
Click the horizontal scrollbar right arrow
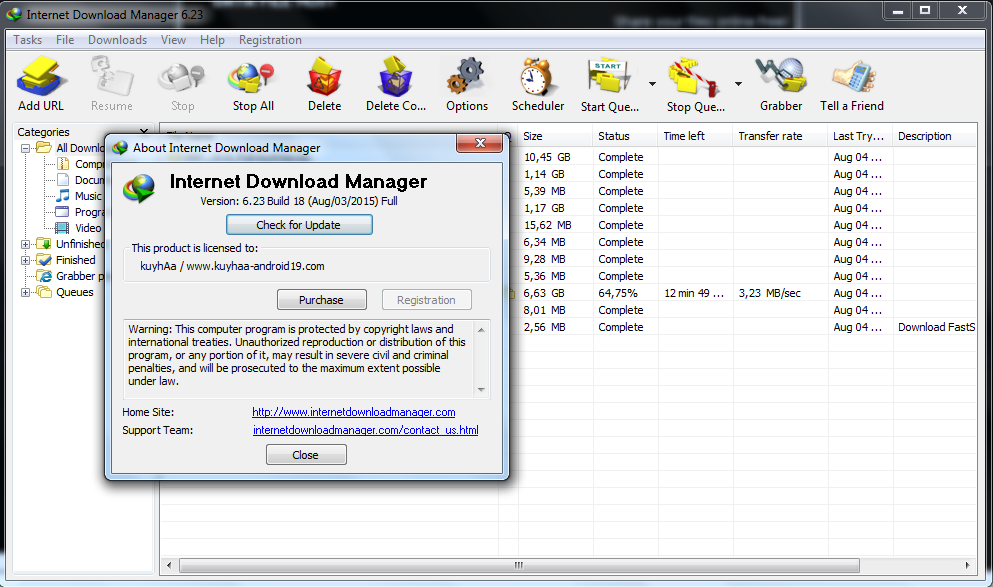point(967,565)
